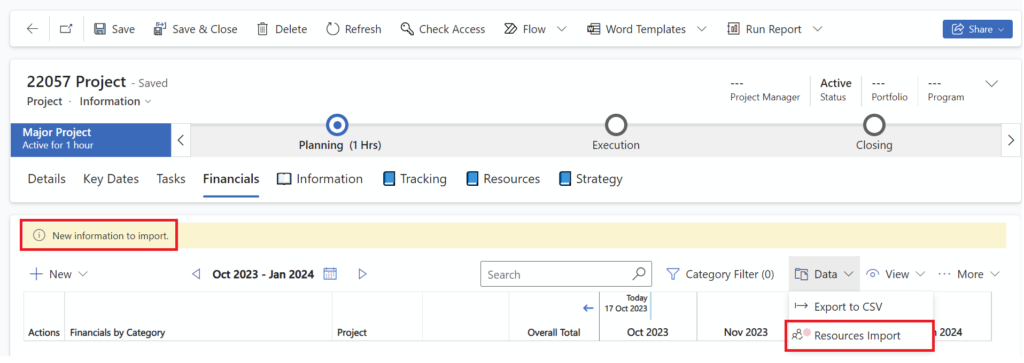Open record in new window icon

tap(67, 29)
